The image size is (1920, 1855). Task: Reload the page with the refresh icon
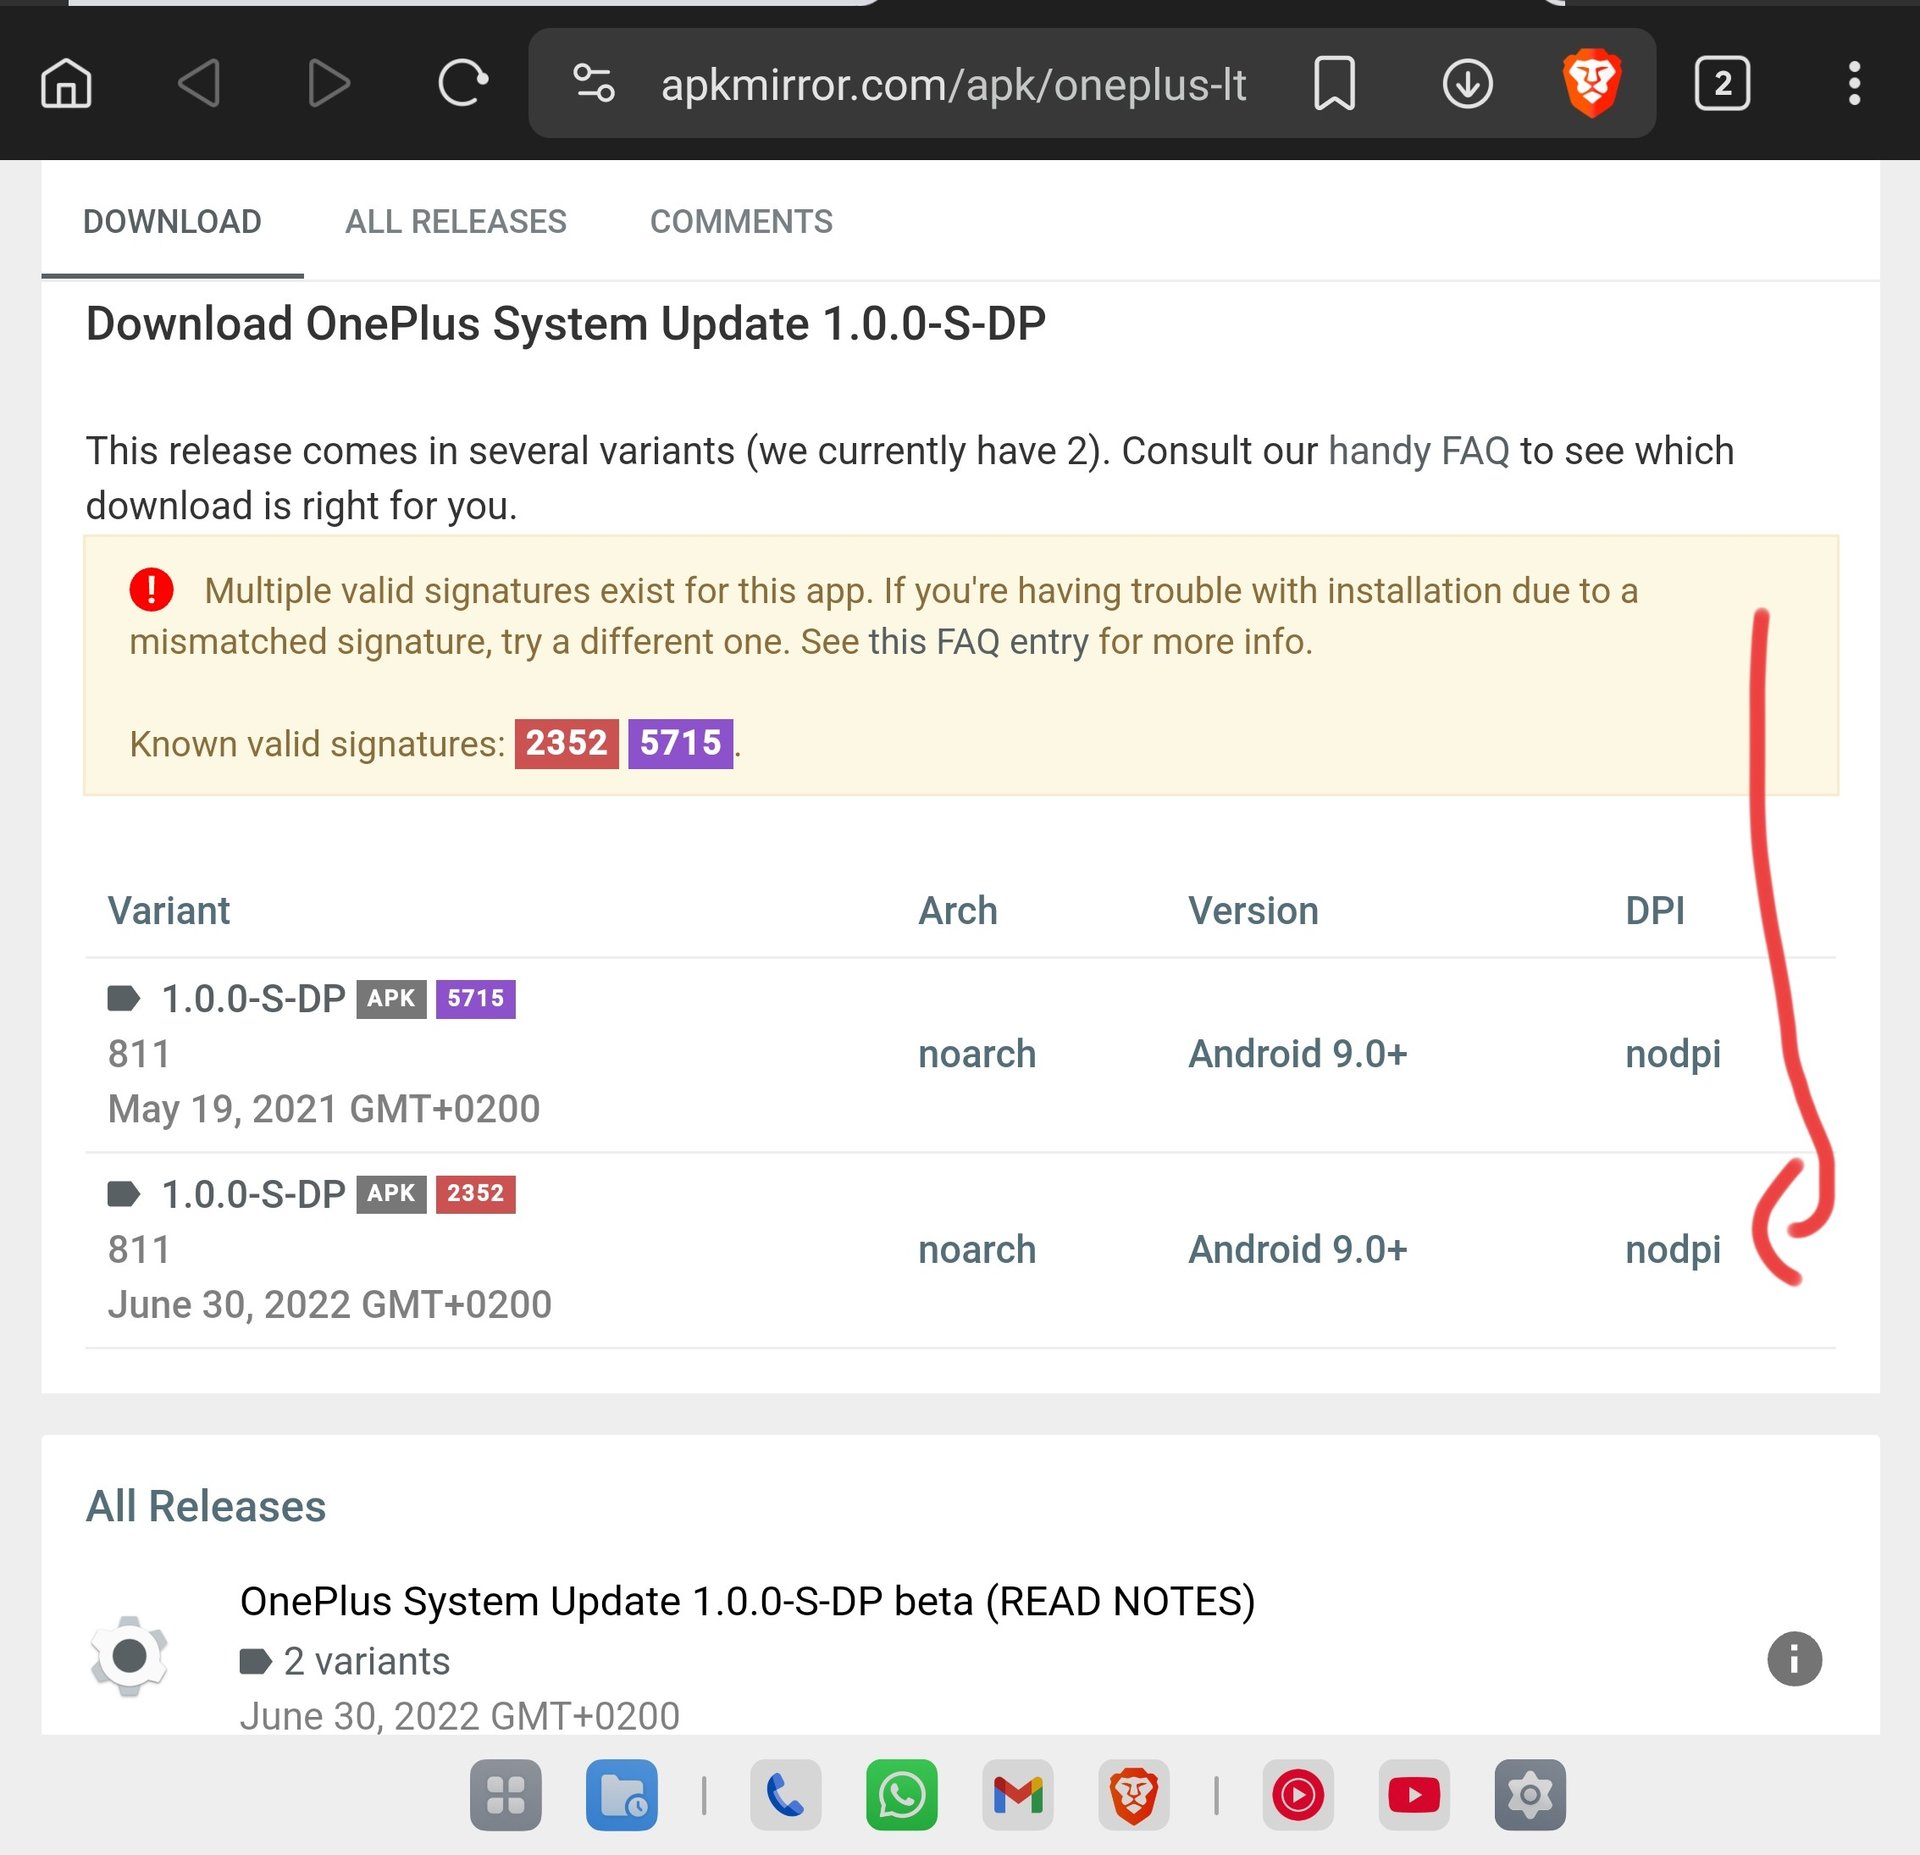tap(462, 83)
